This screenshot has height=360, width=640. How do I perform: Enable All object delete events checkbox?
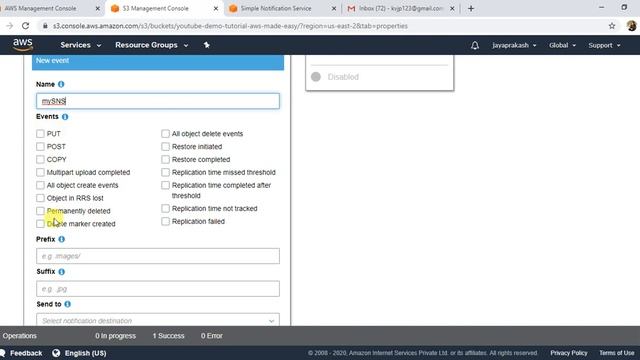(x=165, y=133)
